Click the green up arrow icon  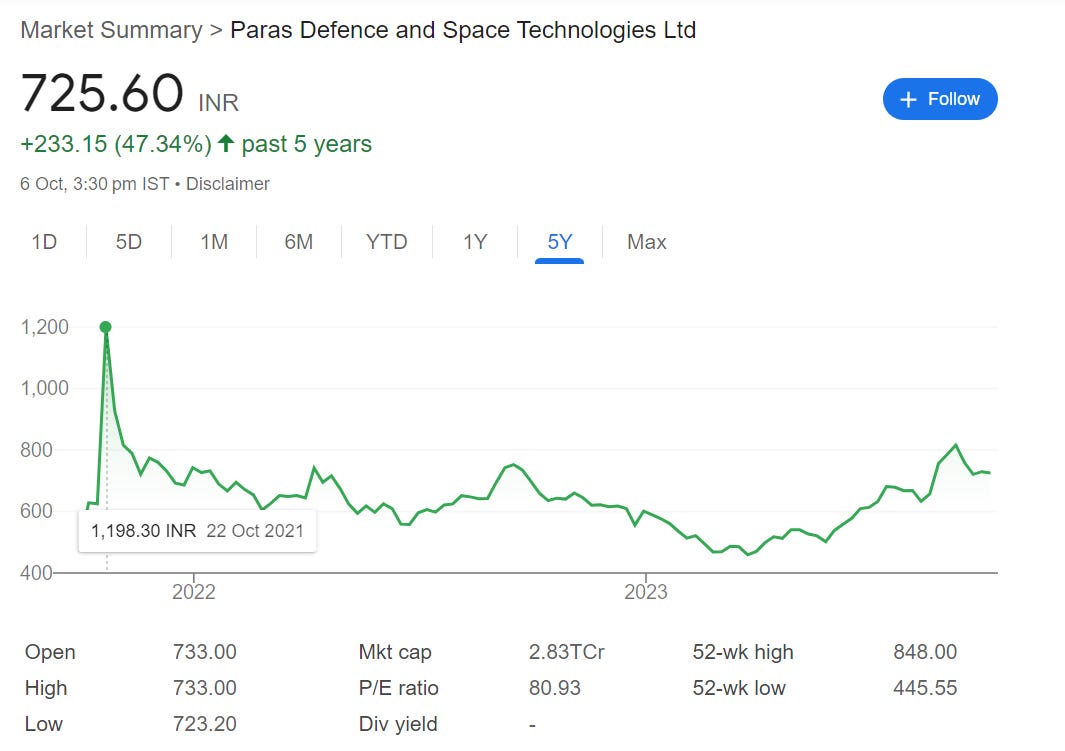tap(226, 143)
